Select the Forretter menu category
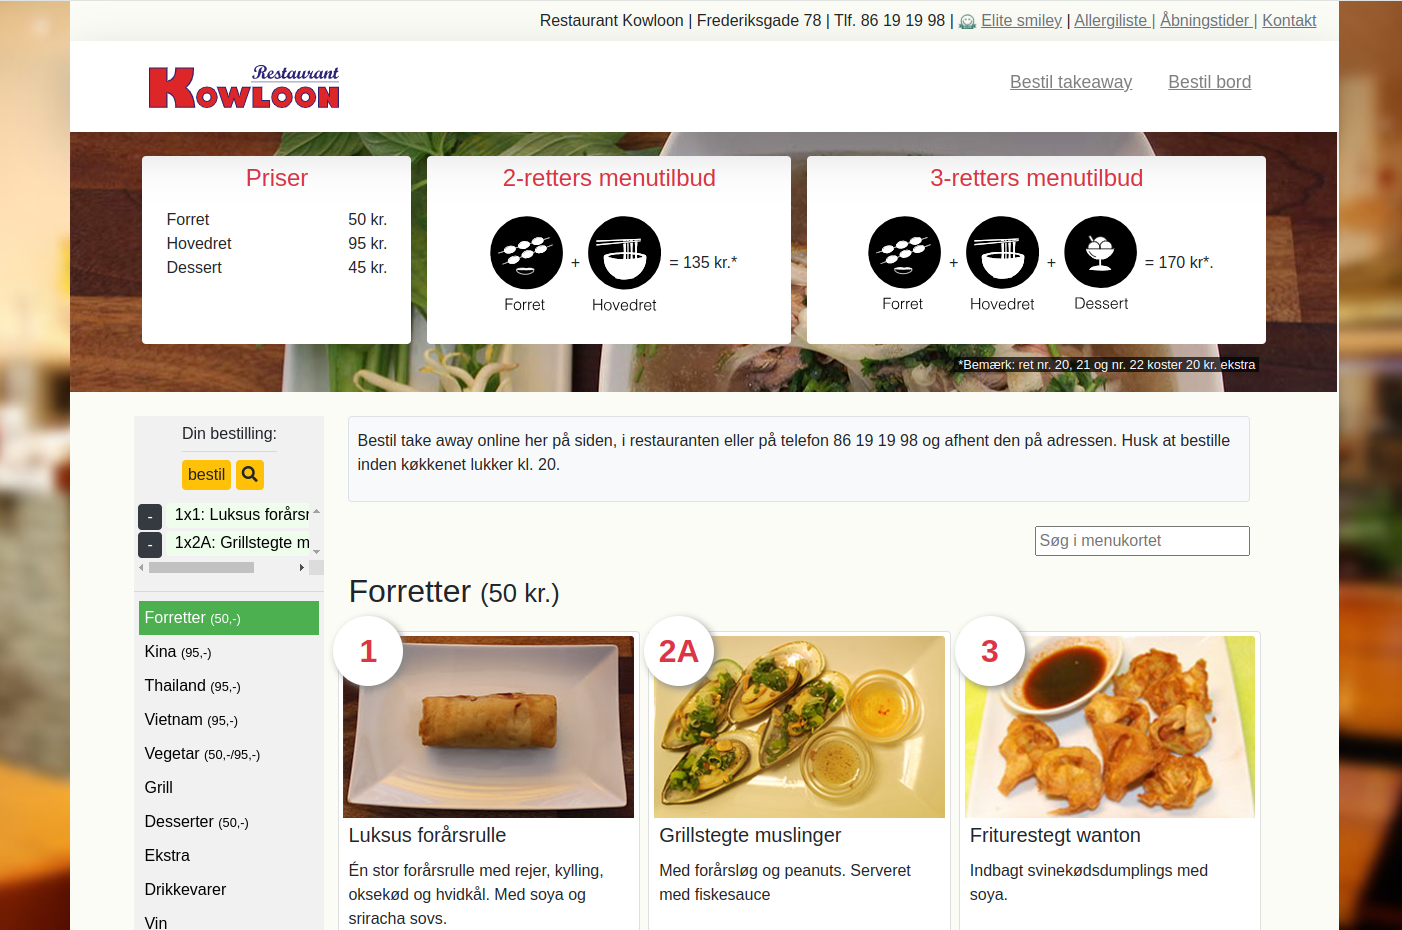This screenshot has width=1402, height=930. [229, 618]
